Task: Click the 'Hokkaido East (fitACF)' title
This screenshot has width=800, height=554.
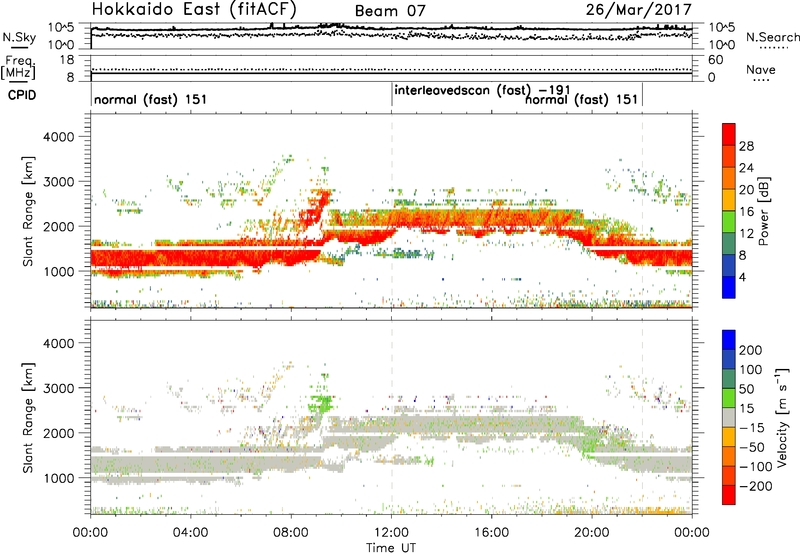Action: (x=194, y=9)
